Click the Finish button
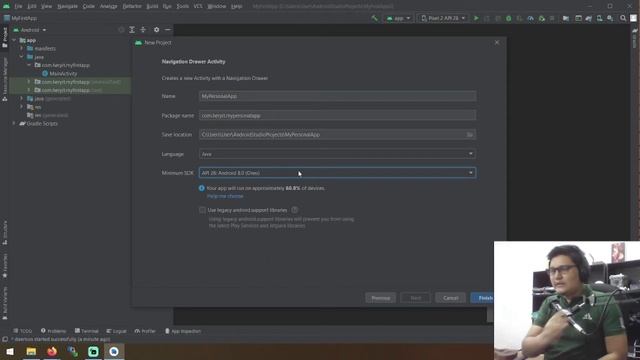Viewport: 640px width, 360px height. pos(482,298)
